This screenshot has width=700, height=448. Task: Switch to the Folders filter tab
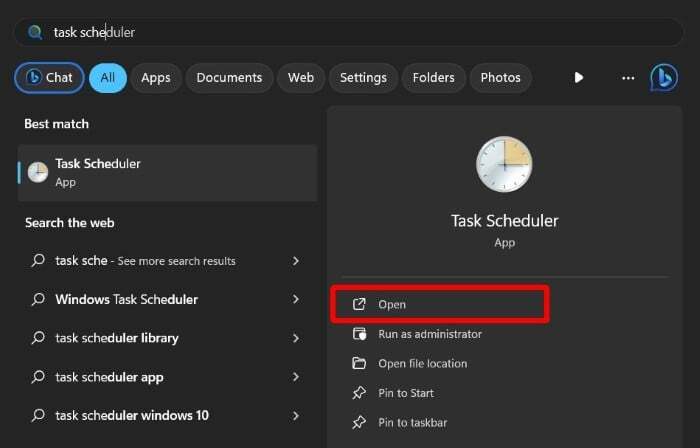(x=433, y=78)
